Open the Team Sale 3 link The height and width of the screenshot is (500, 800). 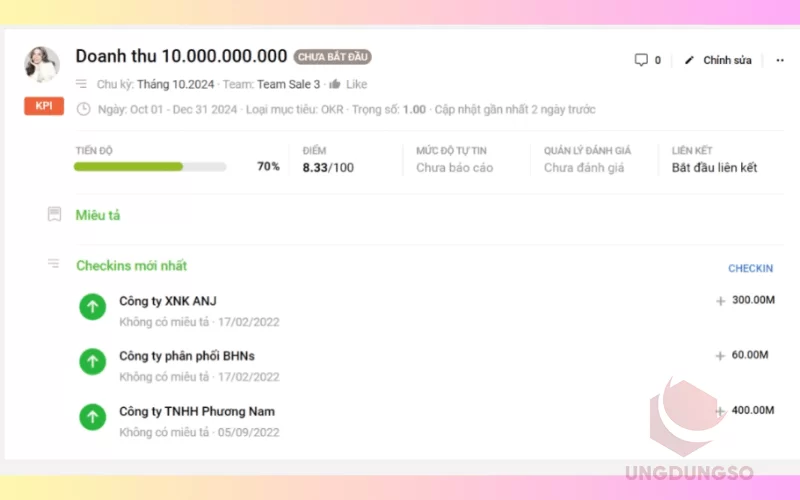[x=289, y=85]
